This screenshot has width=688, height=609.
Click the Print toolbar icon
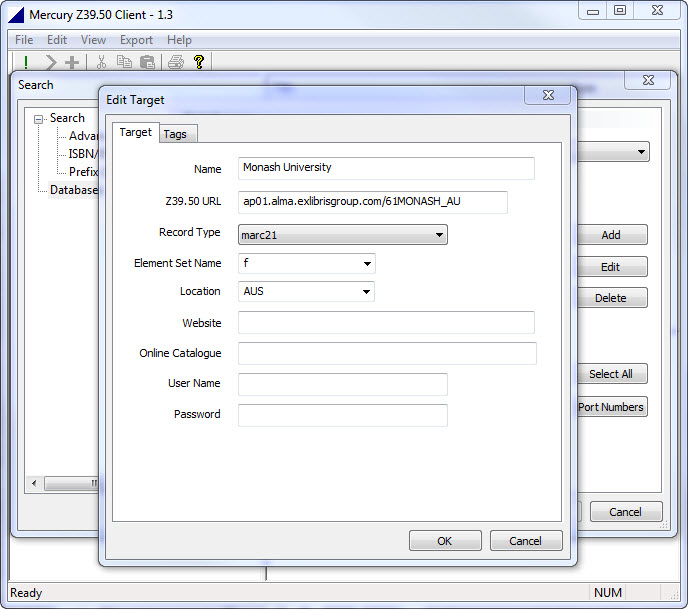[x=176, y=62]
